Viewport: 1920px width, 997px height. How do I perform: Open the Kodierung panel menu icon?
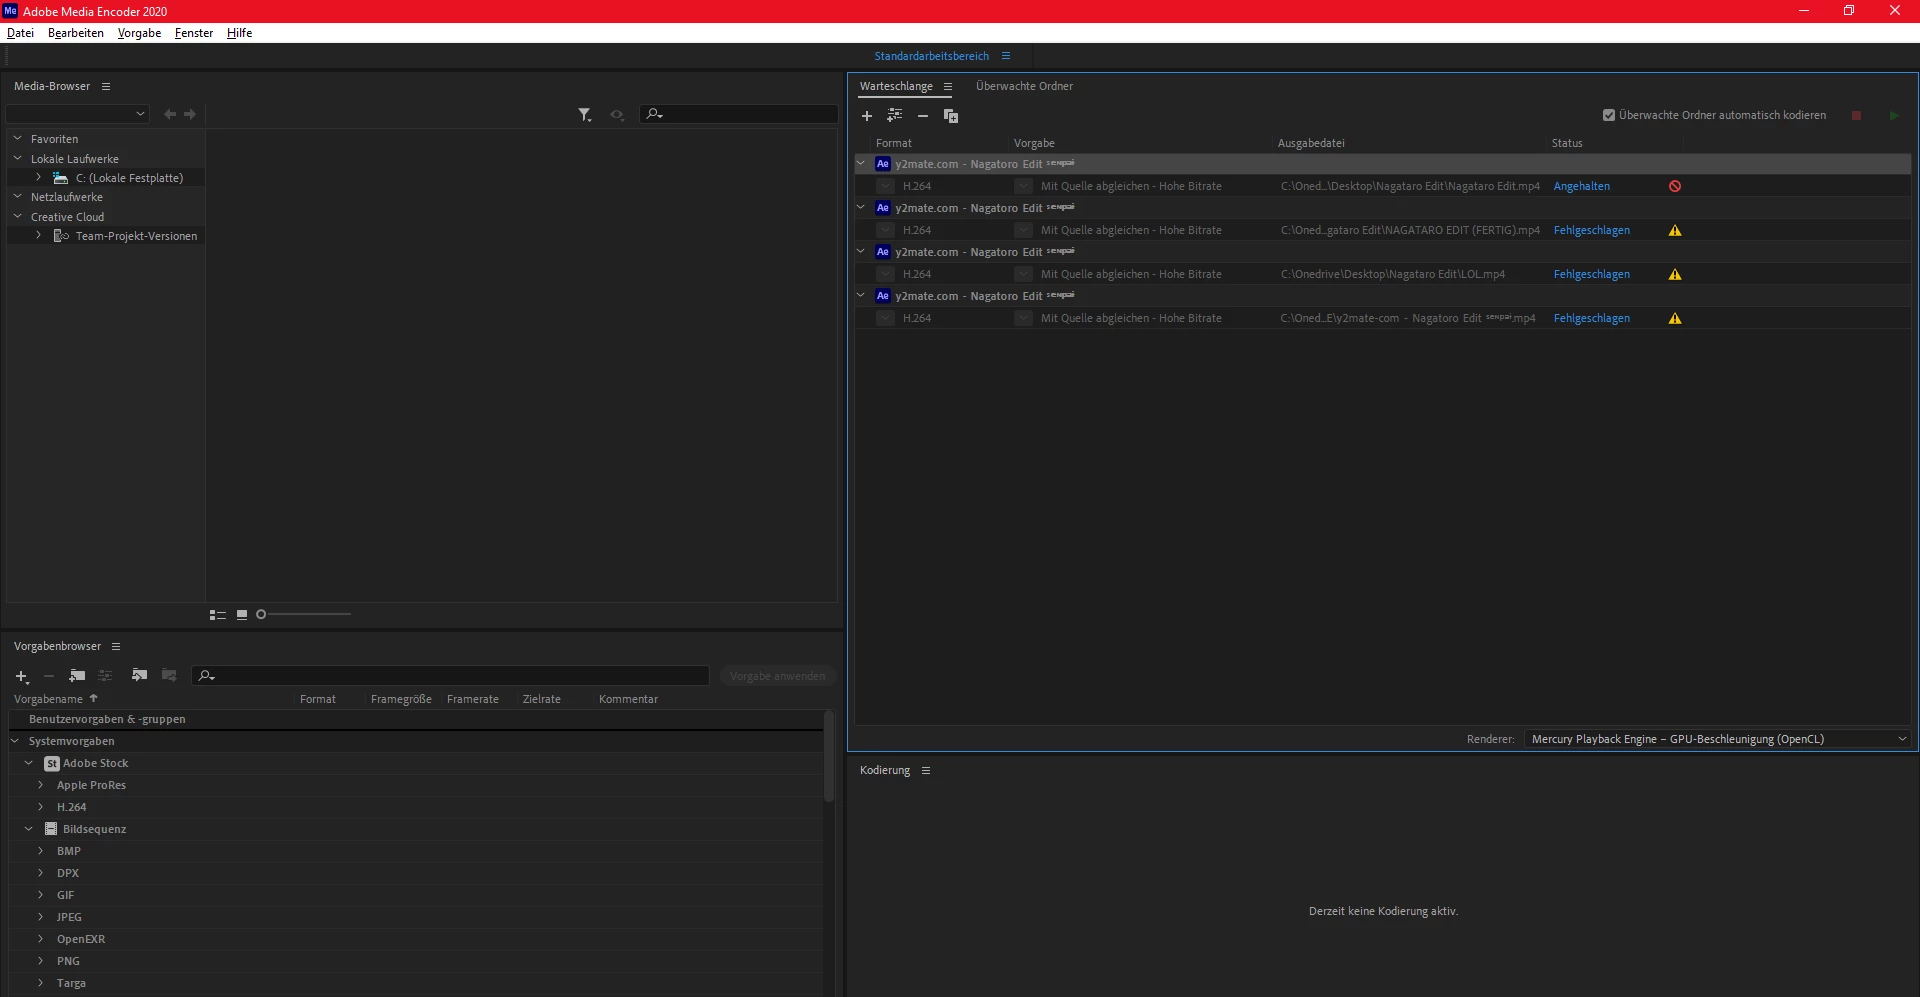pyautogui.click(x=926, y=771)
